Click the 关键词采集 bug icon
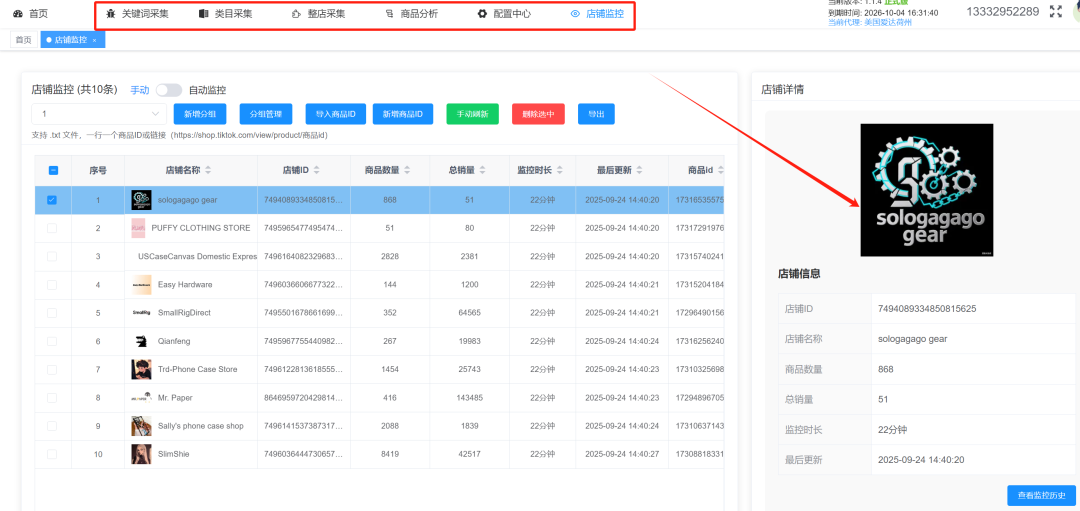1080x511 pixels. pos(111,14)
